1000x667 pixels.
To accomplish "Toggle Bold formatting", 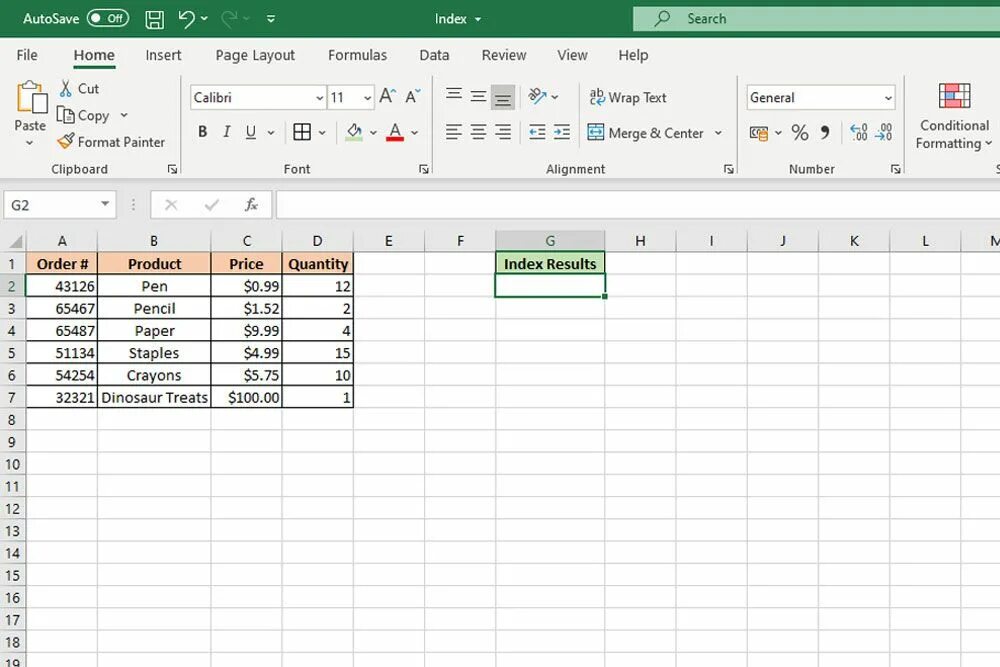I will 203,132.
